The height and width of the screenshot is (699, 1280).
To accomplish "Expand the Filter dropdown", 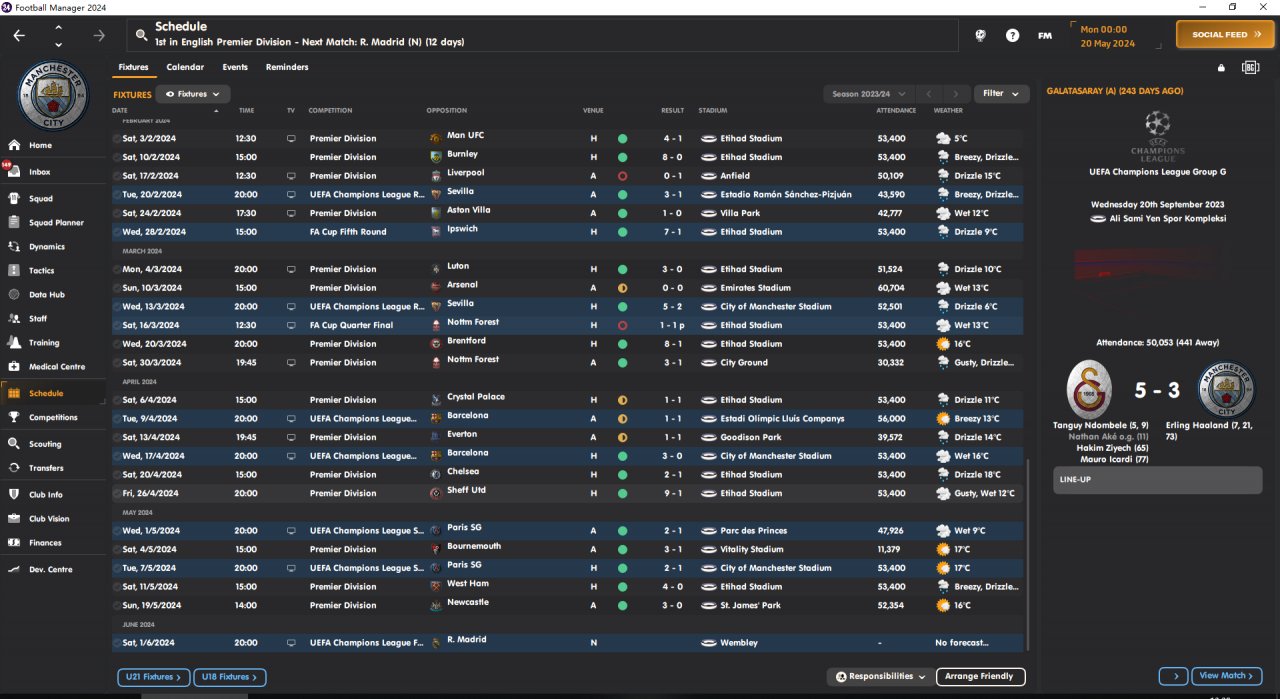I will [1001, 94].
